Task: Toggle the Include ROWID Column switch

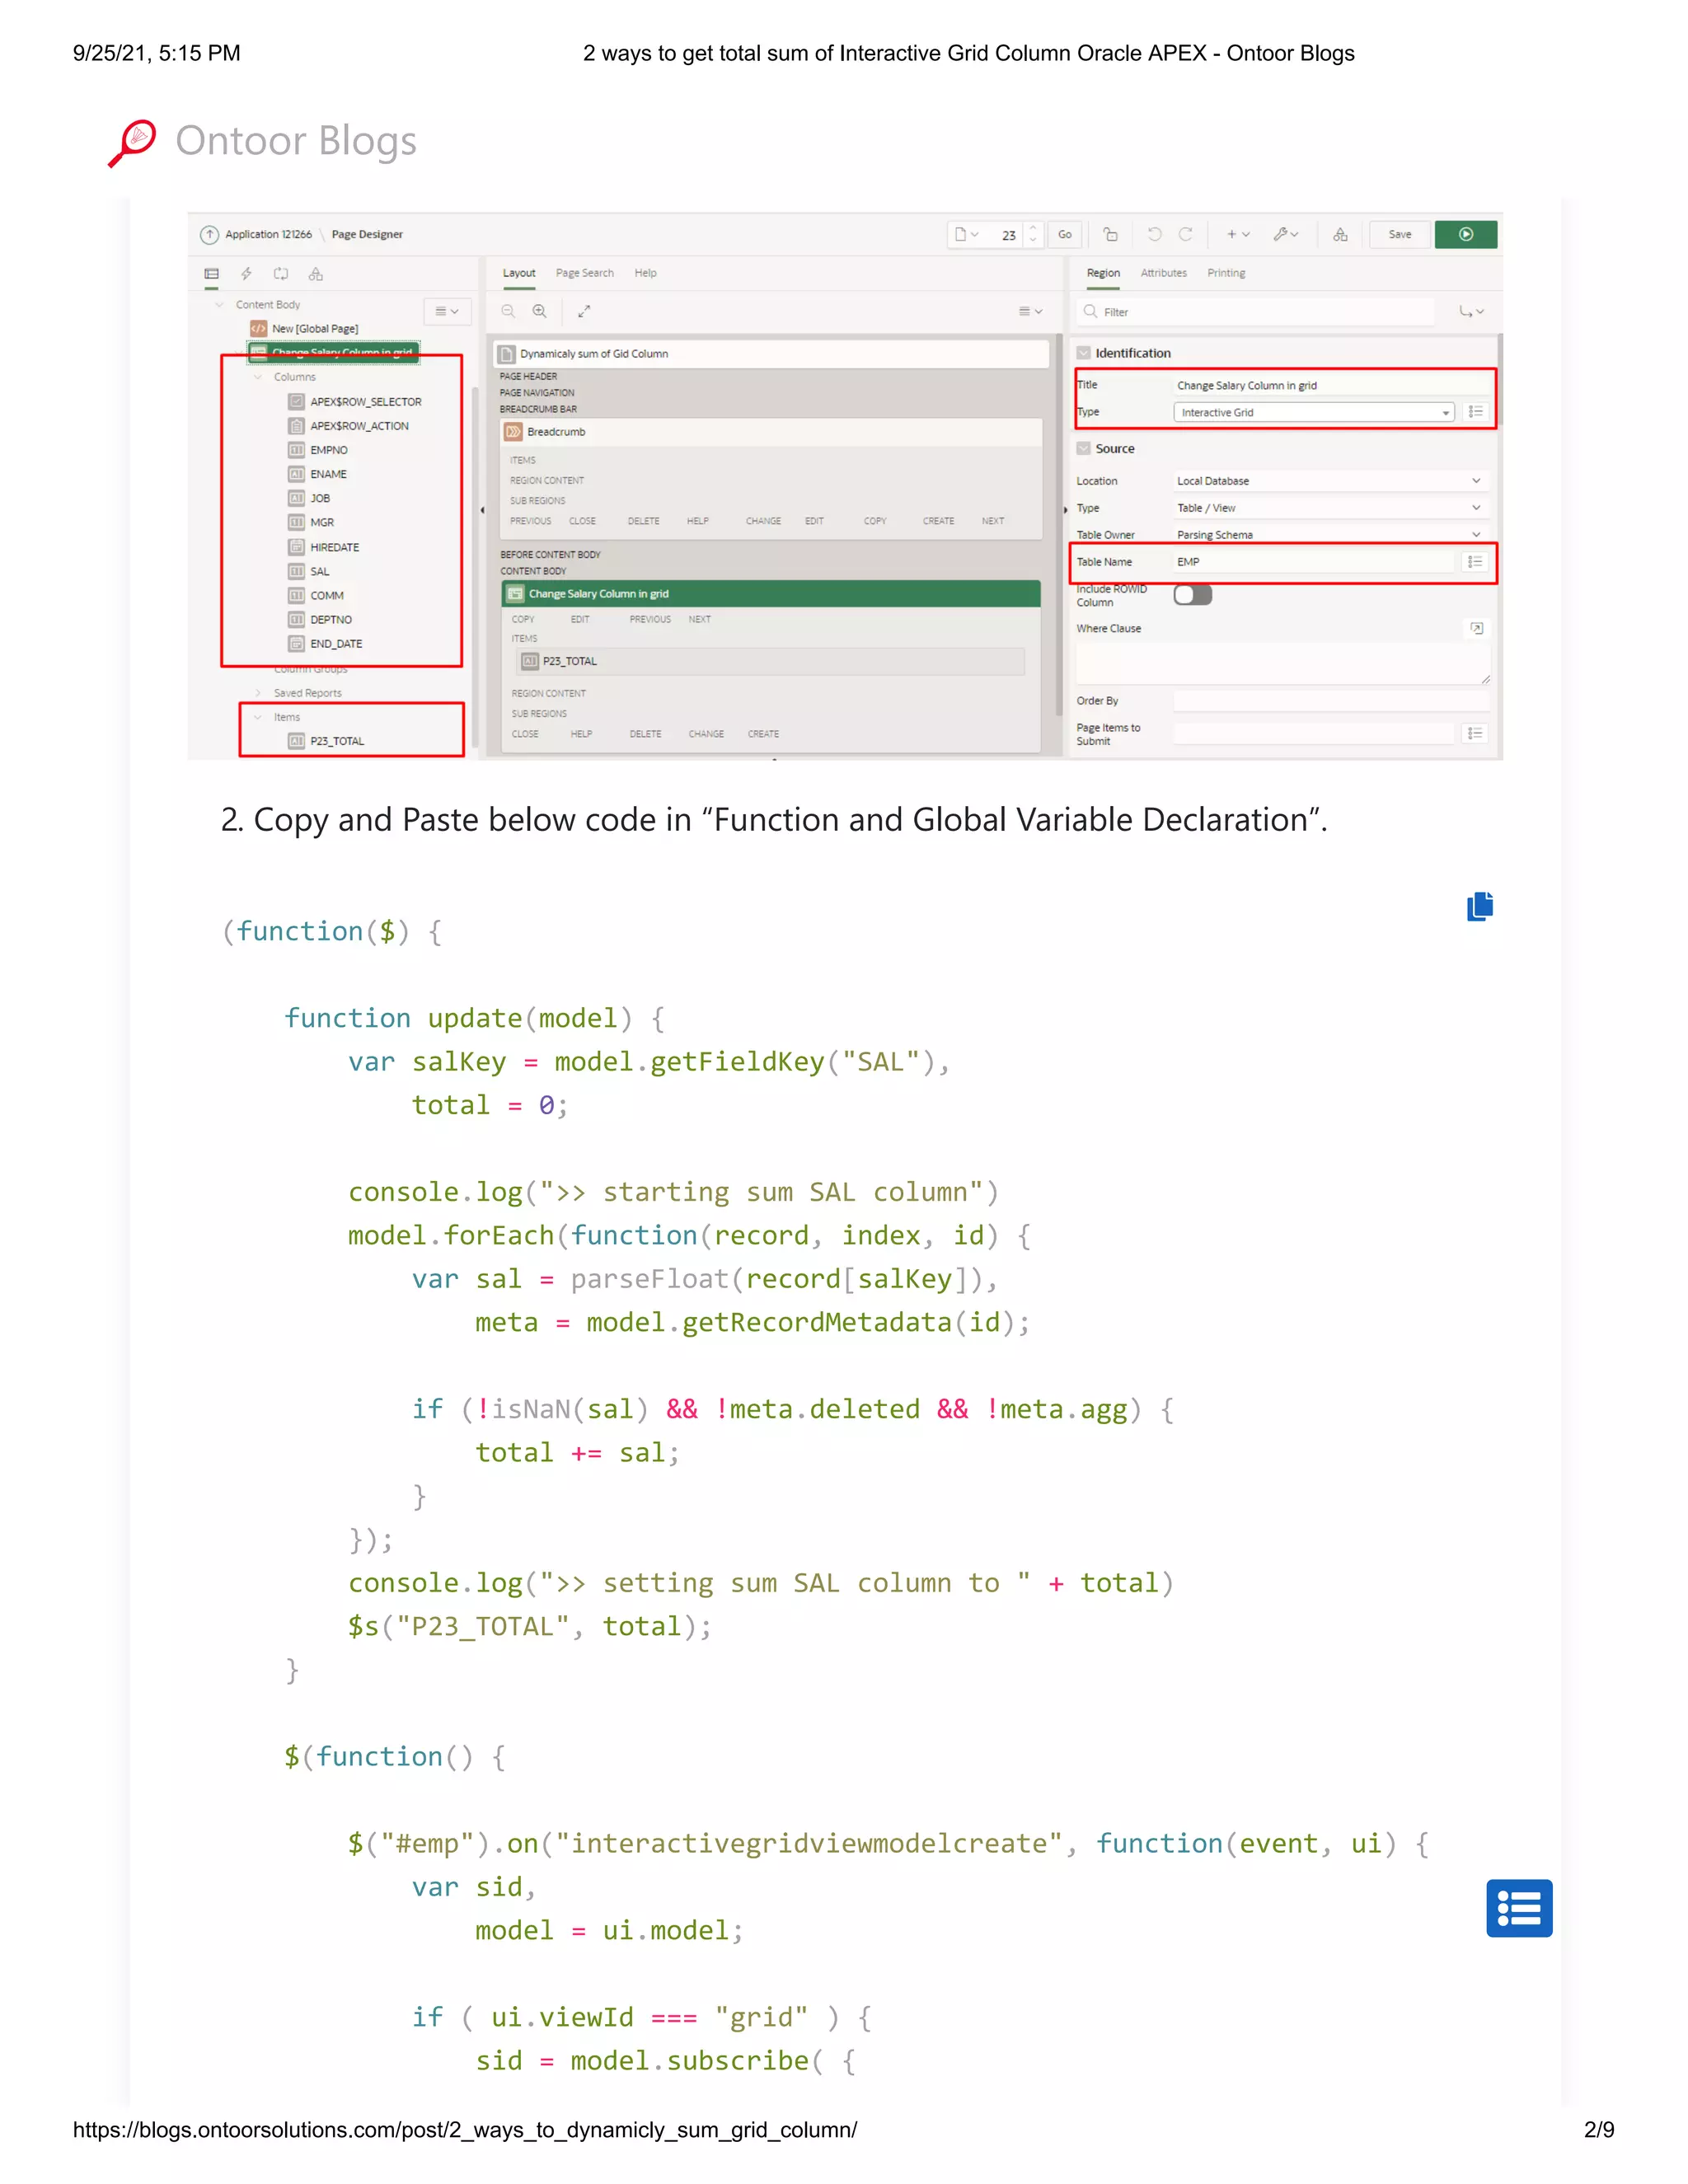Action: [x=1192, y=595]
